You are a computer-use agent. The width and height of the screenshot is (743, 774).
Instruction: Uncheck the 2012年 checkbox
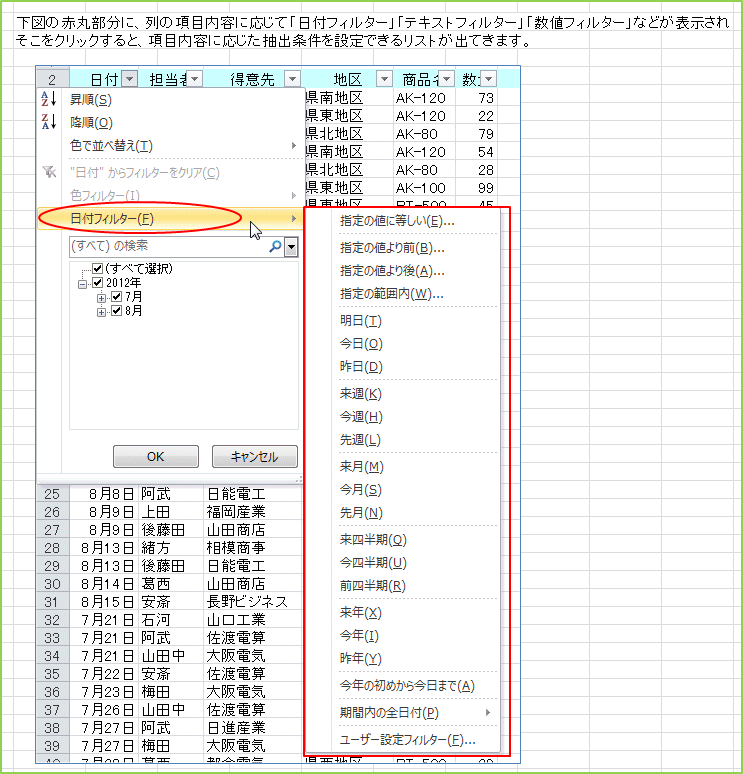click(x=97, y=283)
